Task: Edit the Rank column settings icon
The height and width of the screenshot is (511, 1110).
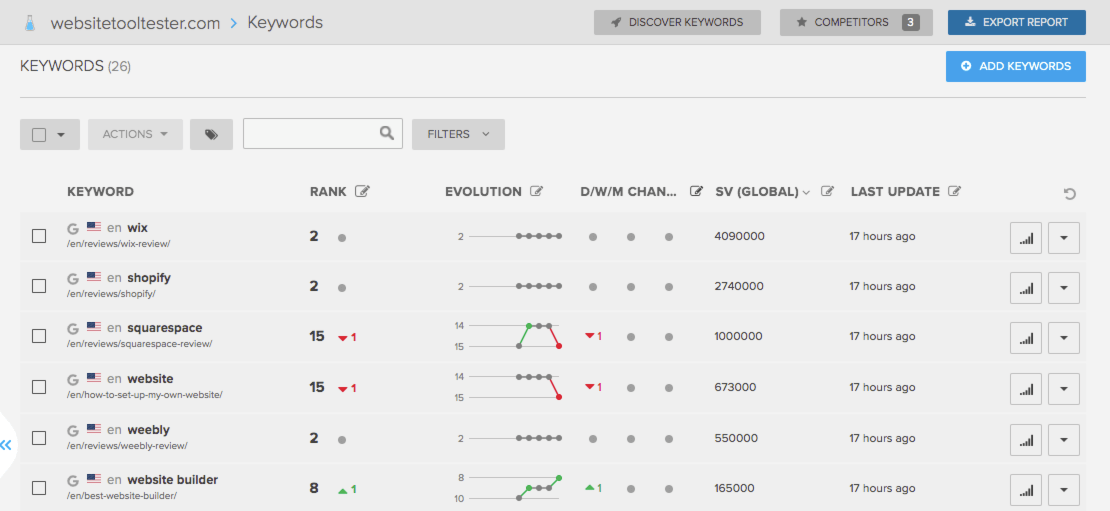Action: pos(362,191)
